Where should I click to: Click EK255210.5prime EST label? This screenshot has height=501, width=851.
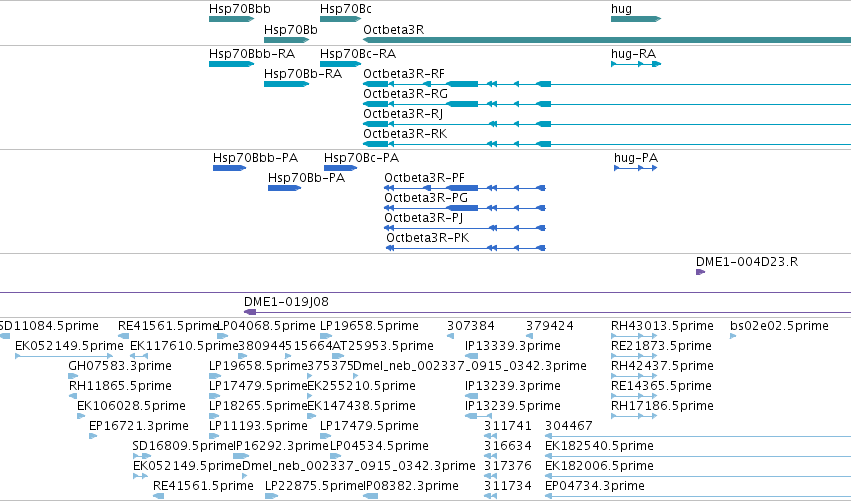pos(361,386)
